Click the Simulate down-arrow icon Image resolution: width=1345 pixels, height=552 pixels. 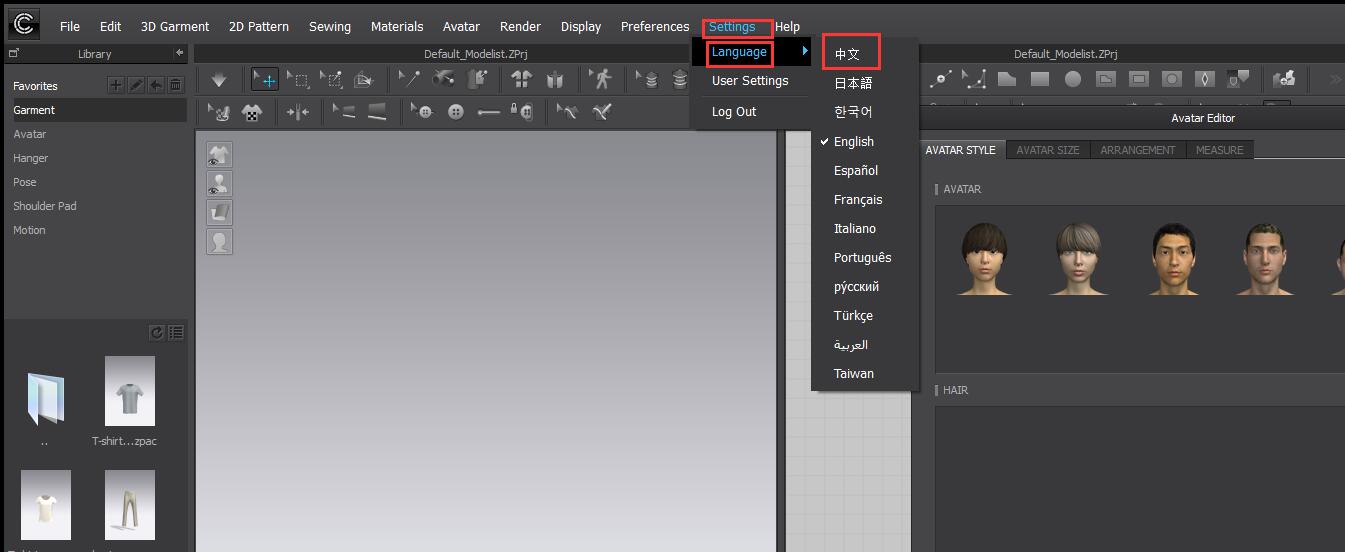(219, 80)
